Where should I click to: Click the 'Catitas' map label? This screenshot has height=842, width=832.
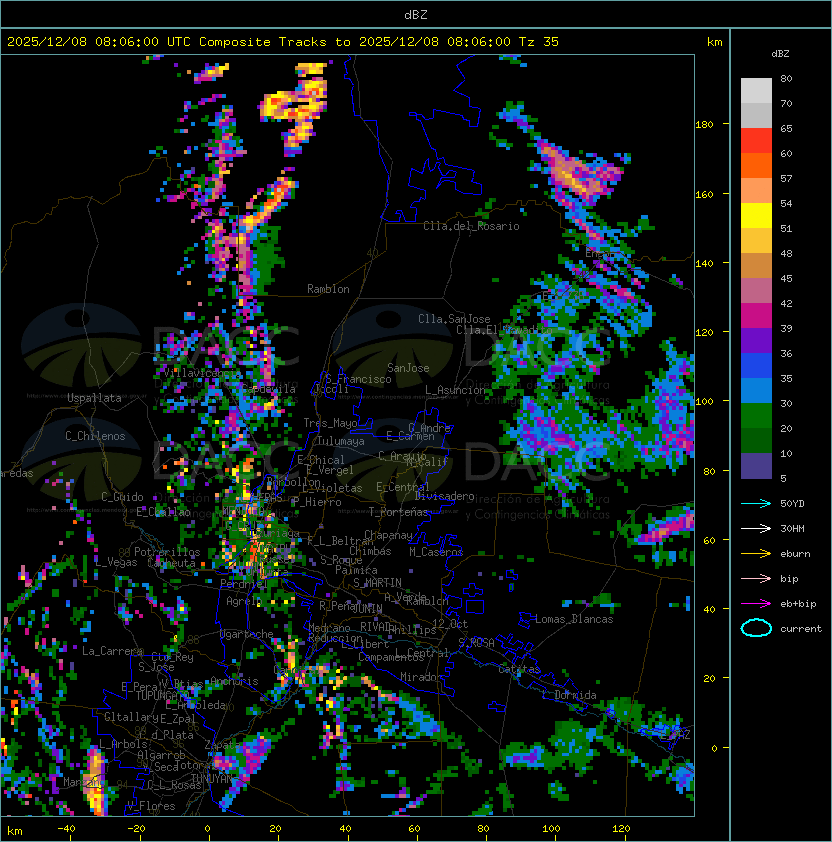coord(519,669)
